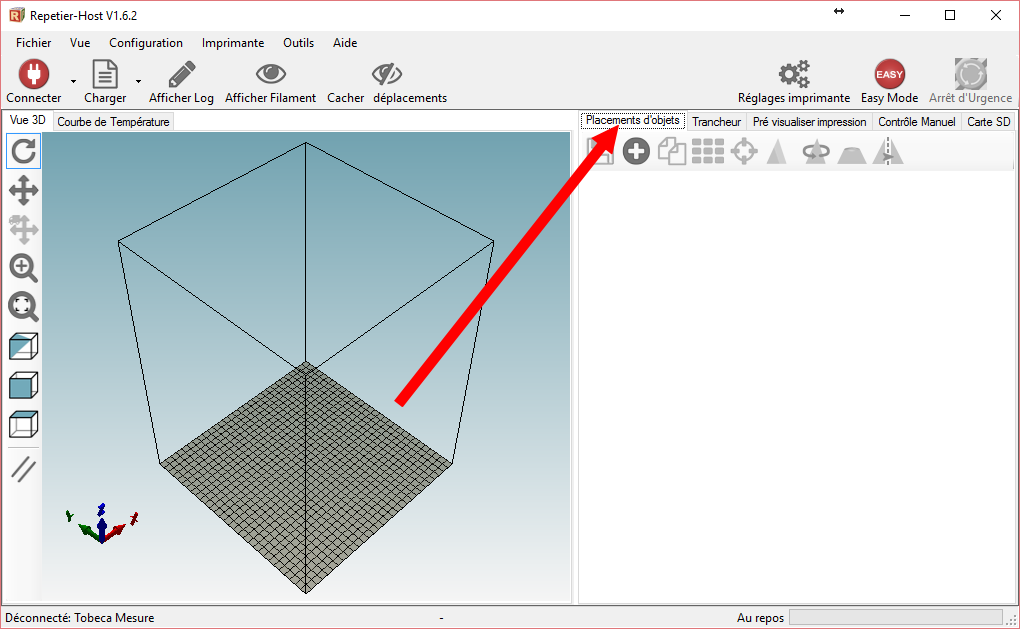Toggle Cacher déplacements crossed-eye icon
1020x629 pixels.
pyautogui.click(x=386, y=75)
